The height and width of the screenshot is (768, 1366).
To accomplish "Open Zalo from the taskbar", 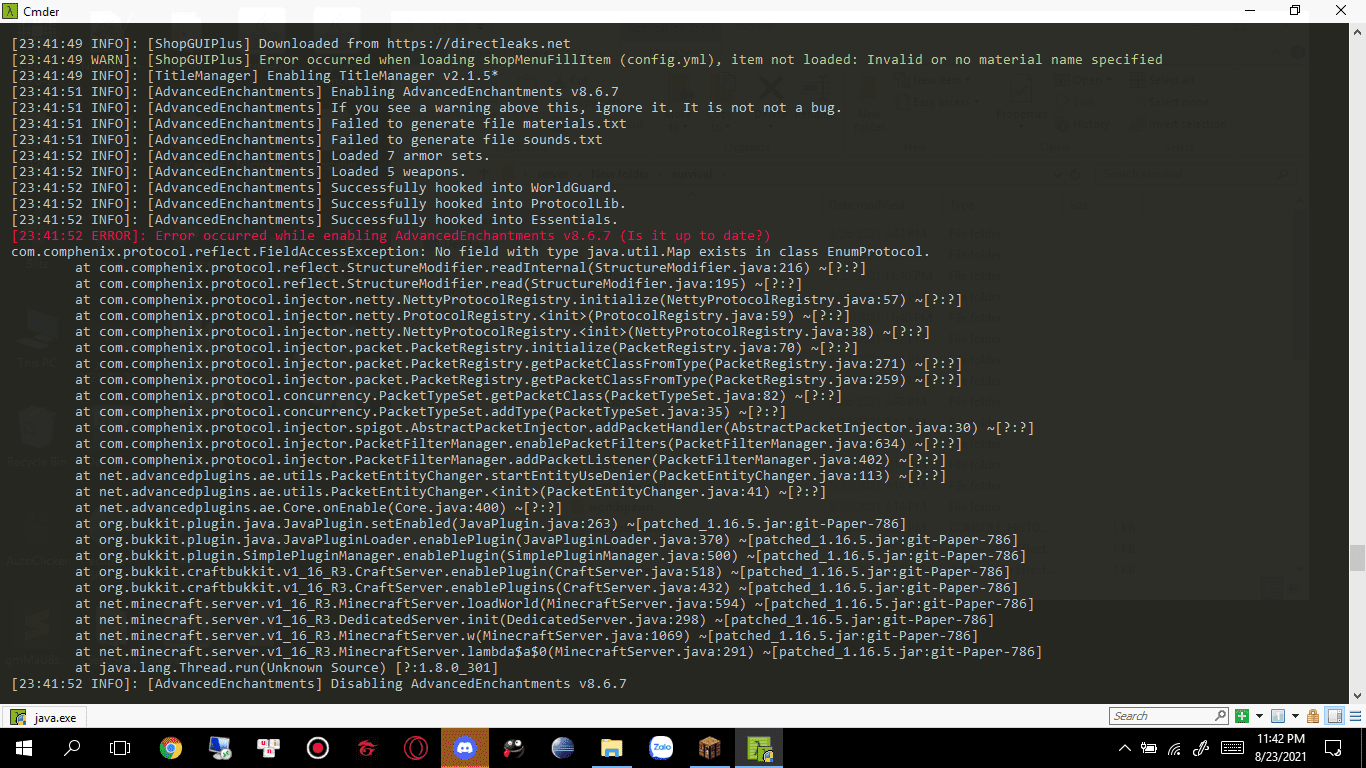I will pyautogui.click(x=661, y=747).
